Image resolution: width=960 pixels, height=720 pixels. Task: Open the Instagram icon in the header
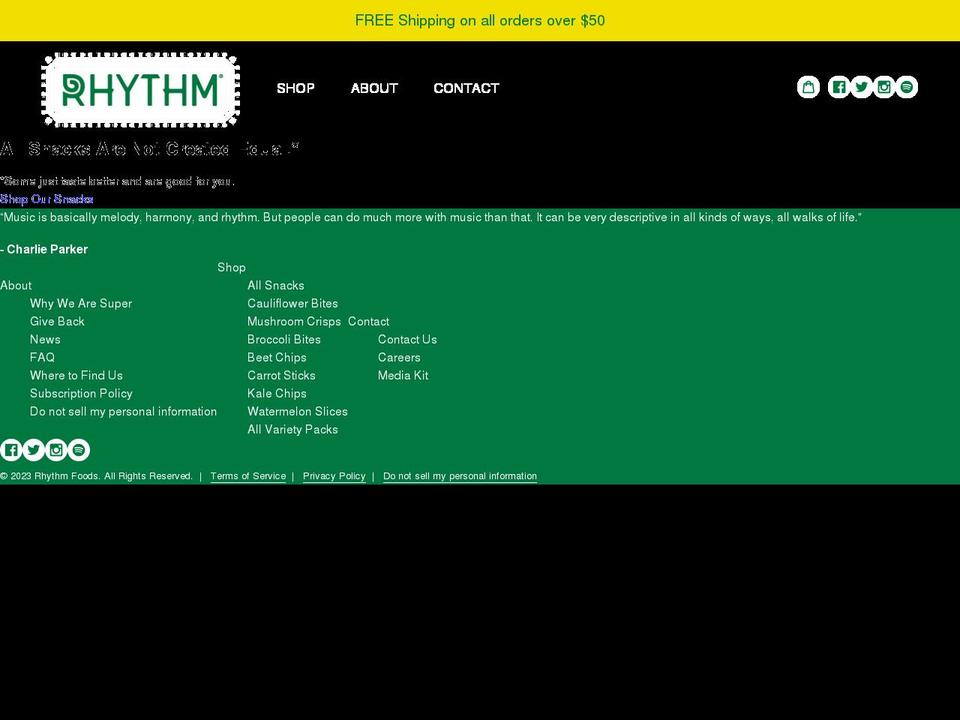click(x=884, y=87)
